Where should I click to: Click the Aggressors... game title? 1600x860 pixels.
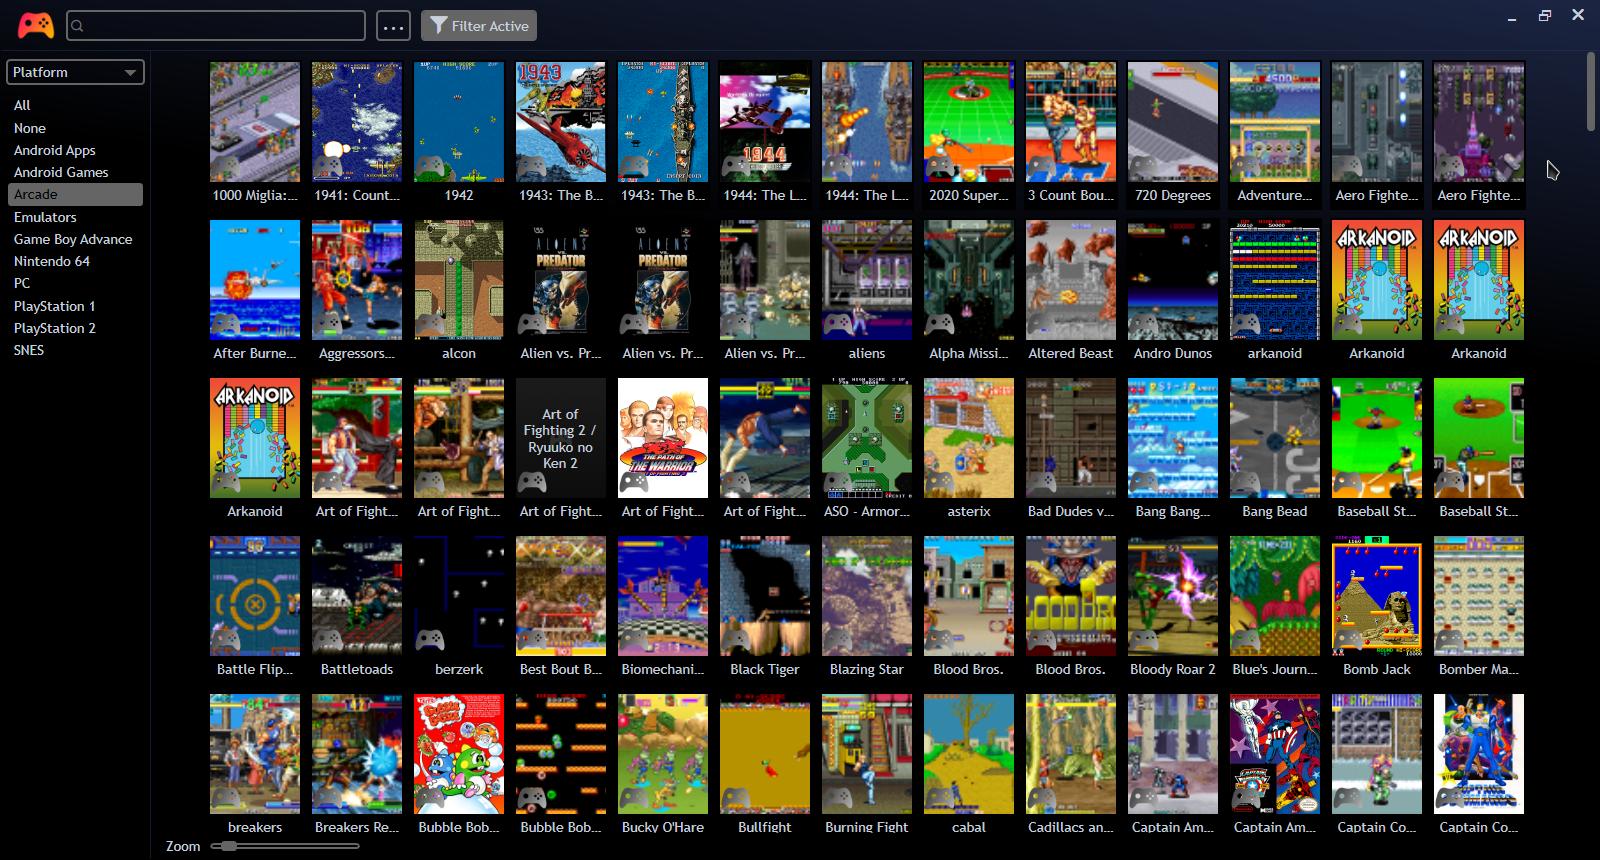click(x=357, y=353)
